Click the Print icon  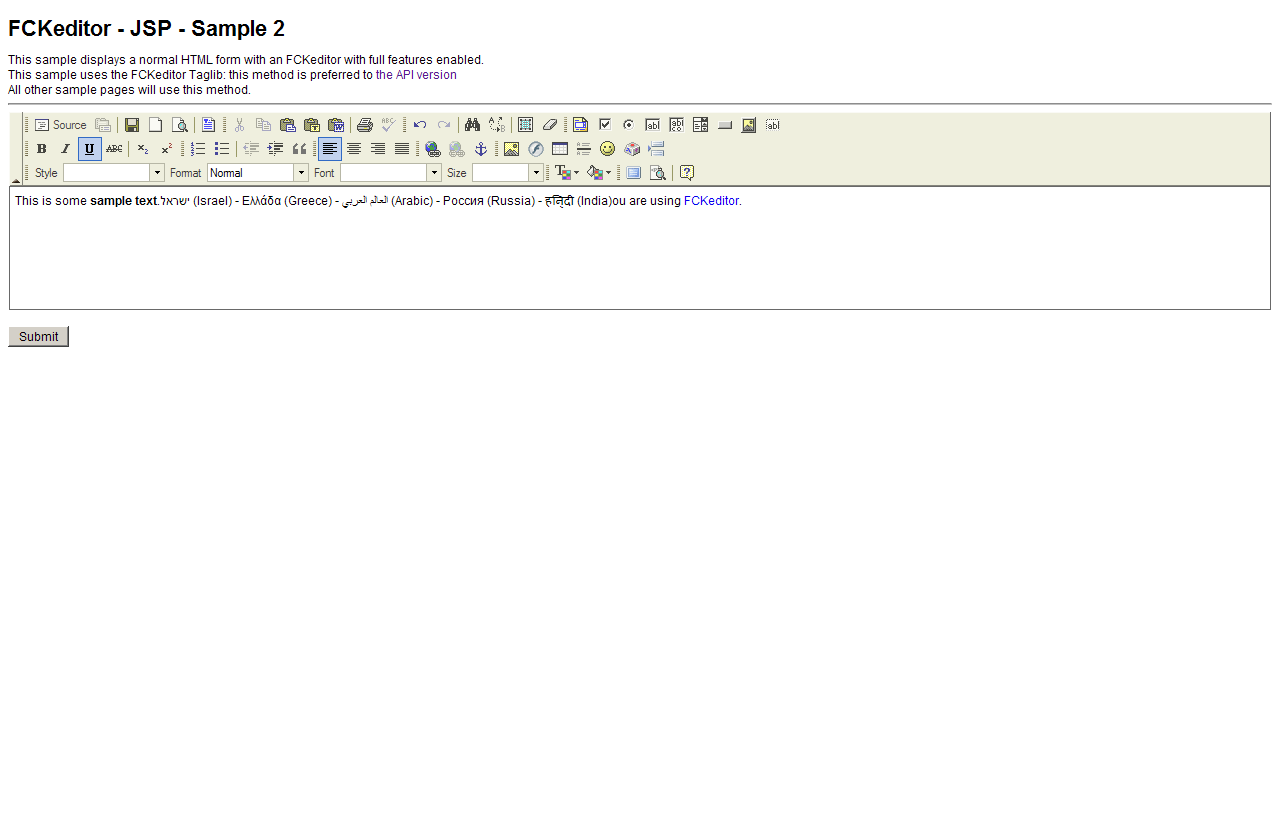click(365, 125)
